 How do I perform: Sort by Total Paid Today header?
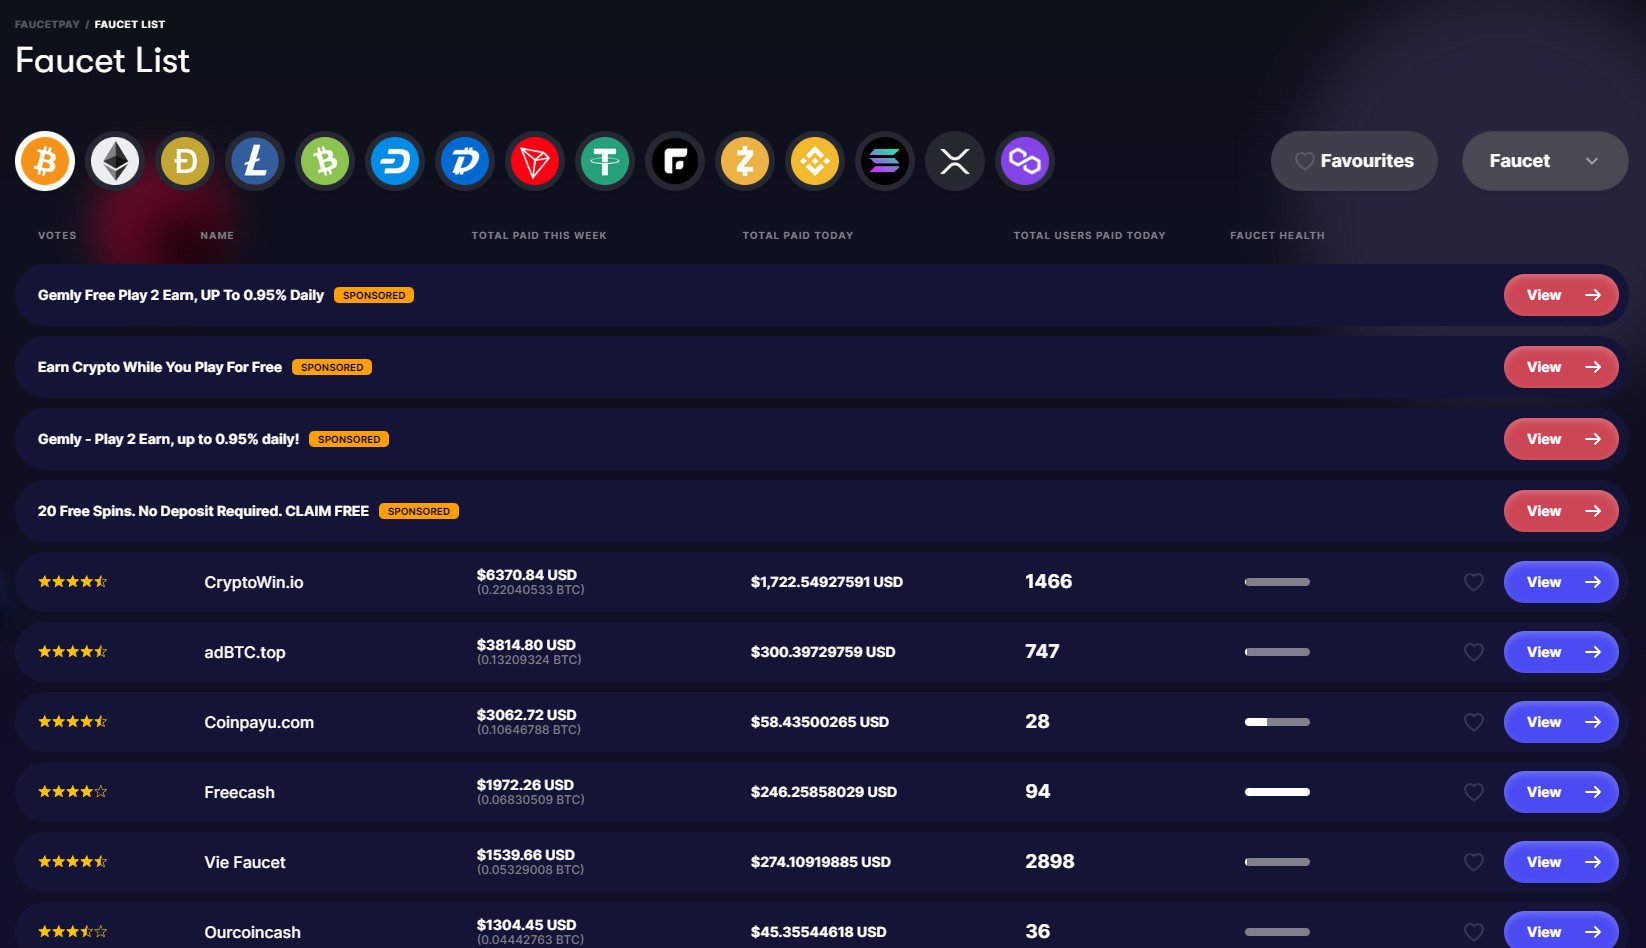pyautogui.click(x=798, y=236)
